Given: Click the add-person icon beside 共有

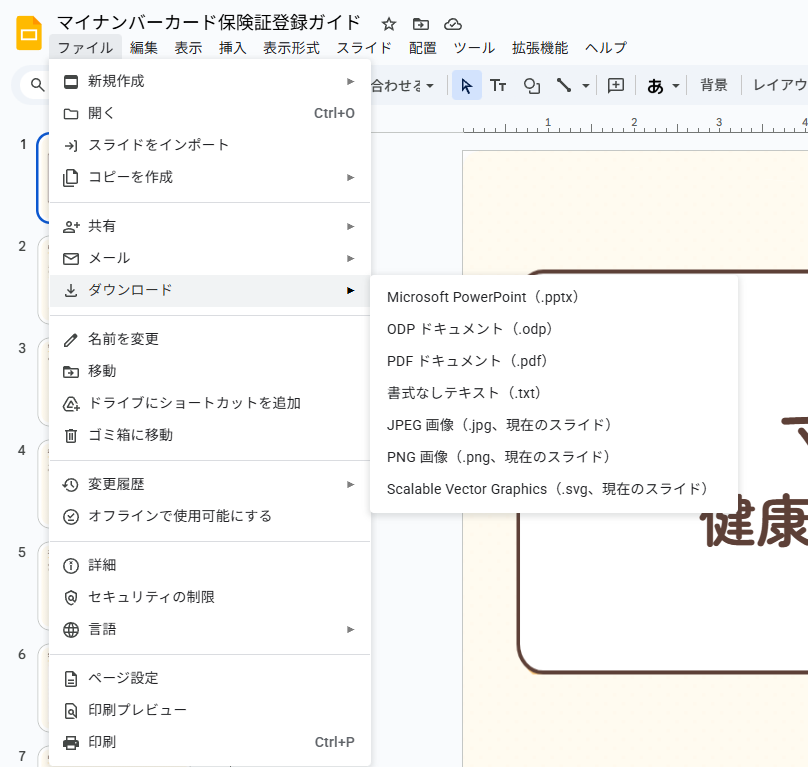Looking at the screenshot, I should [71, 227].
